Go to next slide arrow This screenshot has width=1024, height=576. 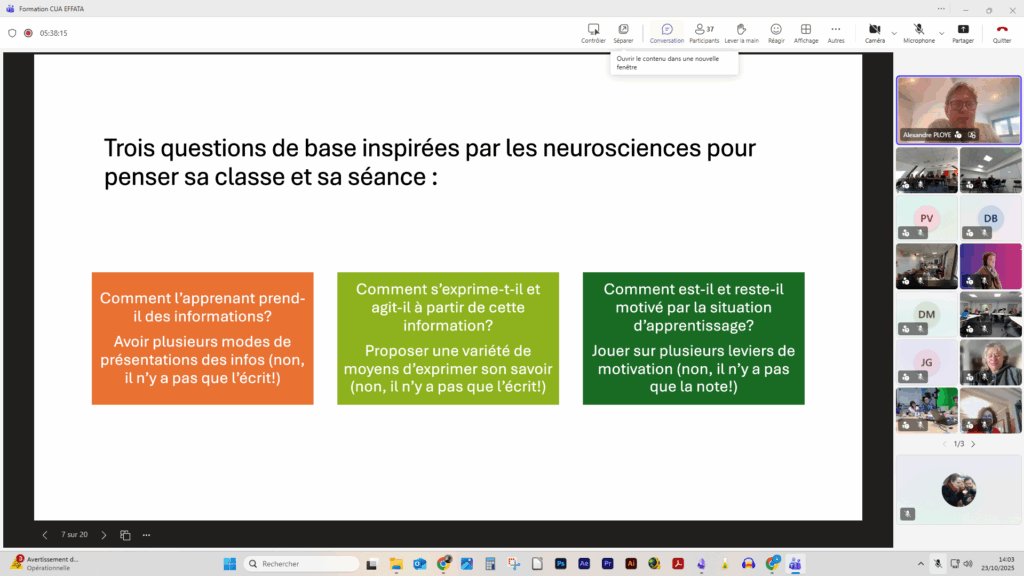point(103,535)
